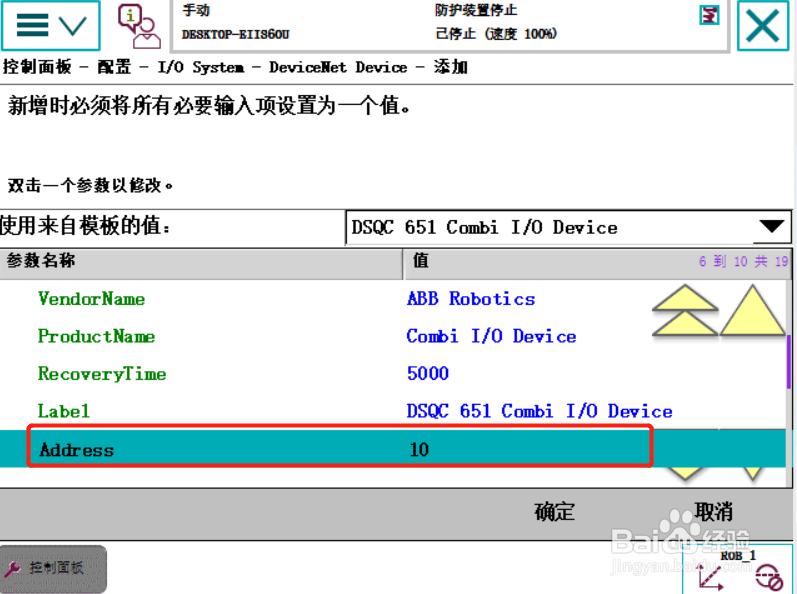The width and height of the screenshot is (797, 594).
Task: Switch to the 控制面板 taskbar tab
Action: pyautogui.click(x=53, y=569)
